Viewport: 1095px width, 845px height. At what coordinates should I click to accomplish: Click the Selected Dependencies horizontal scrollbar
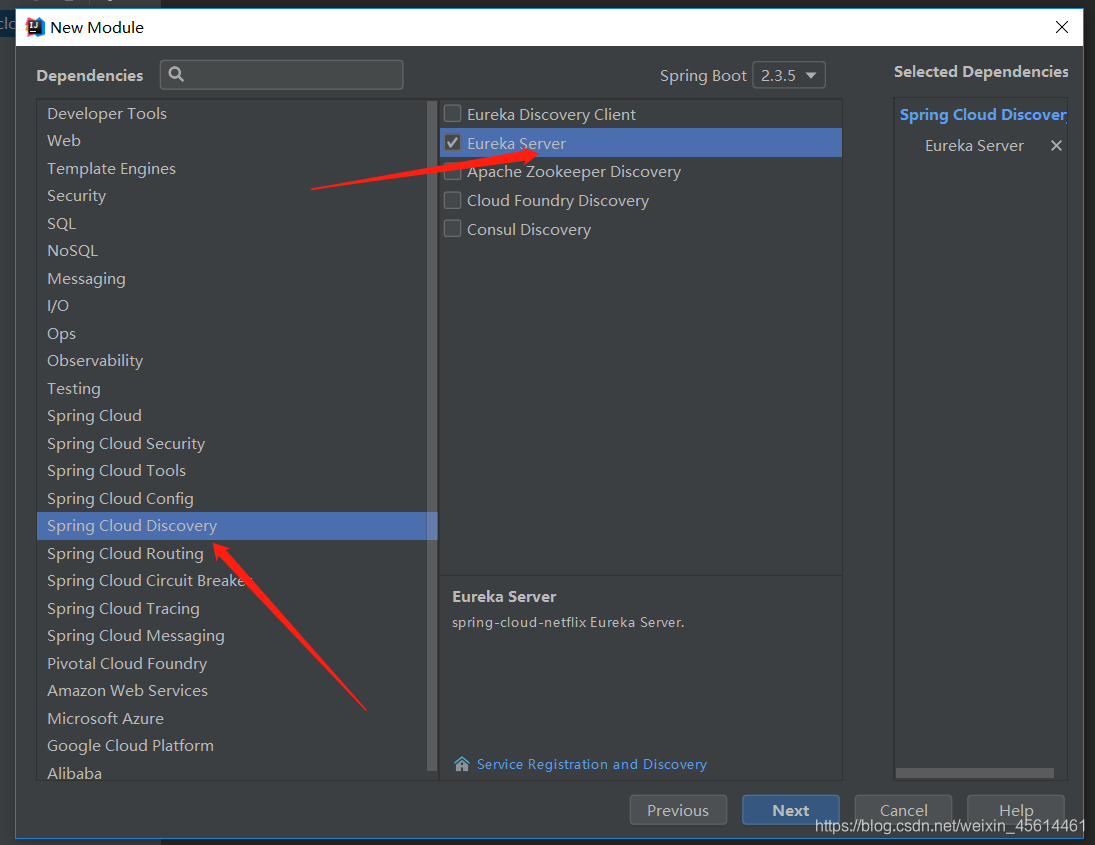(x=975, y=773)
